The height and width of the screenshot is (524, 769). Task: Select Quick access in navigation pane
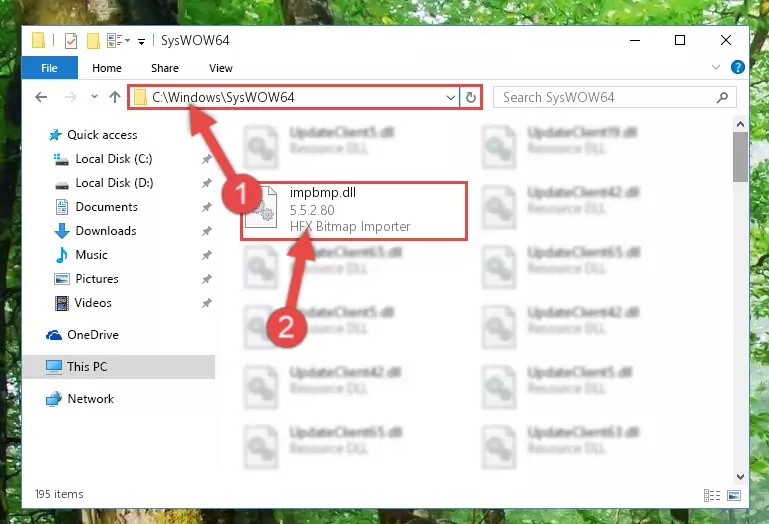click(x=102, y=135)
